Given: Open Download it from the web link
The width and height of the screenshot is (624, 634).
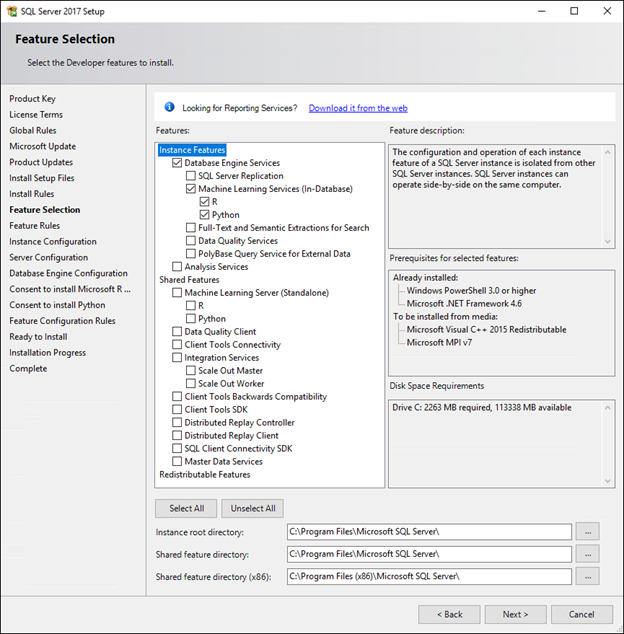Looking at the screenshot, I should (358, 108).
